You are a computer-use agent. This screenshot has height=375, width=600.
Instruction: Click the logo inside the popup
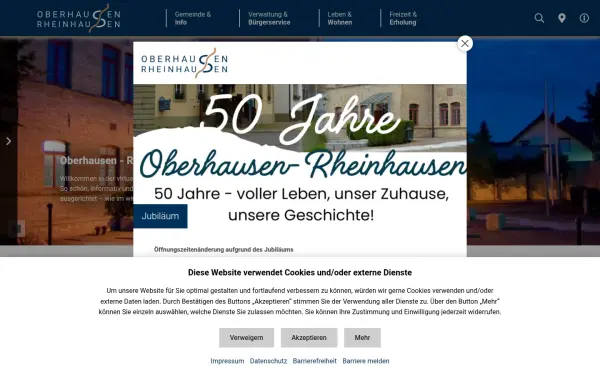click(x=184, y=63)
